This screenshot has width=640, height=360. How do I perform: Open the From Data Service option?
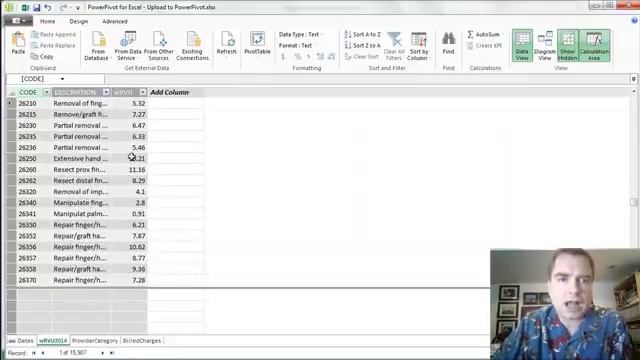coord(128,46)
